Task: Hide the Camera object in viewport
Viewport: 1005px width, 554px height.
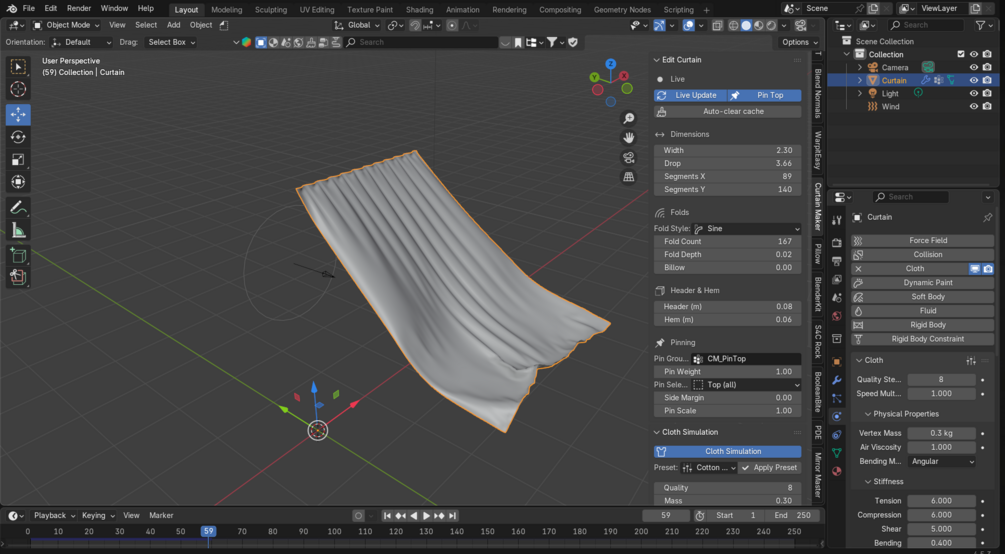Action: 974,67
